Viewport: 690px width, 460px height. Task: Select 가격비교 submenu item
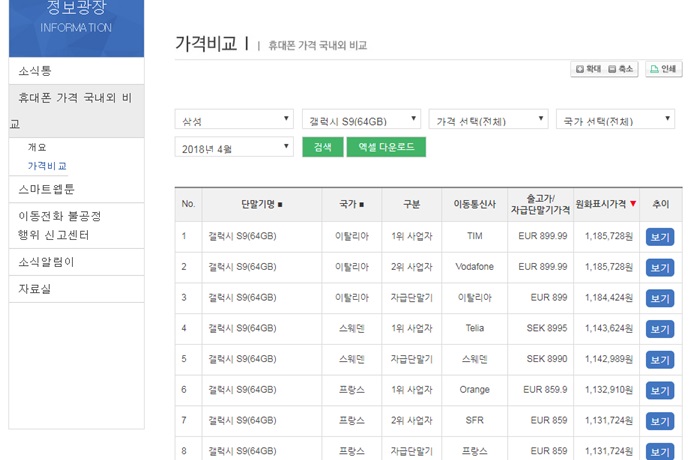click(47, 166)
